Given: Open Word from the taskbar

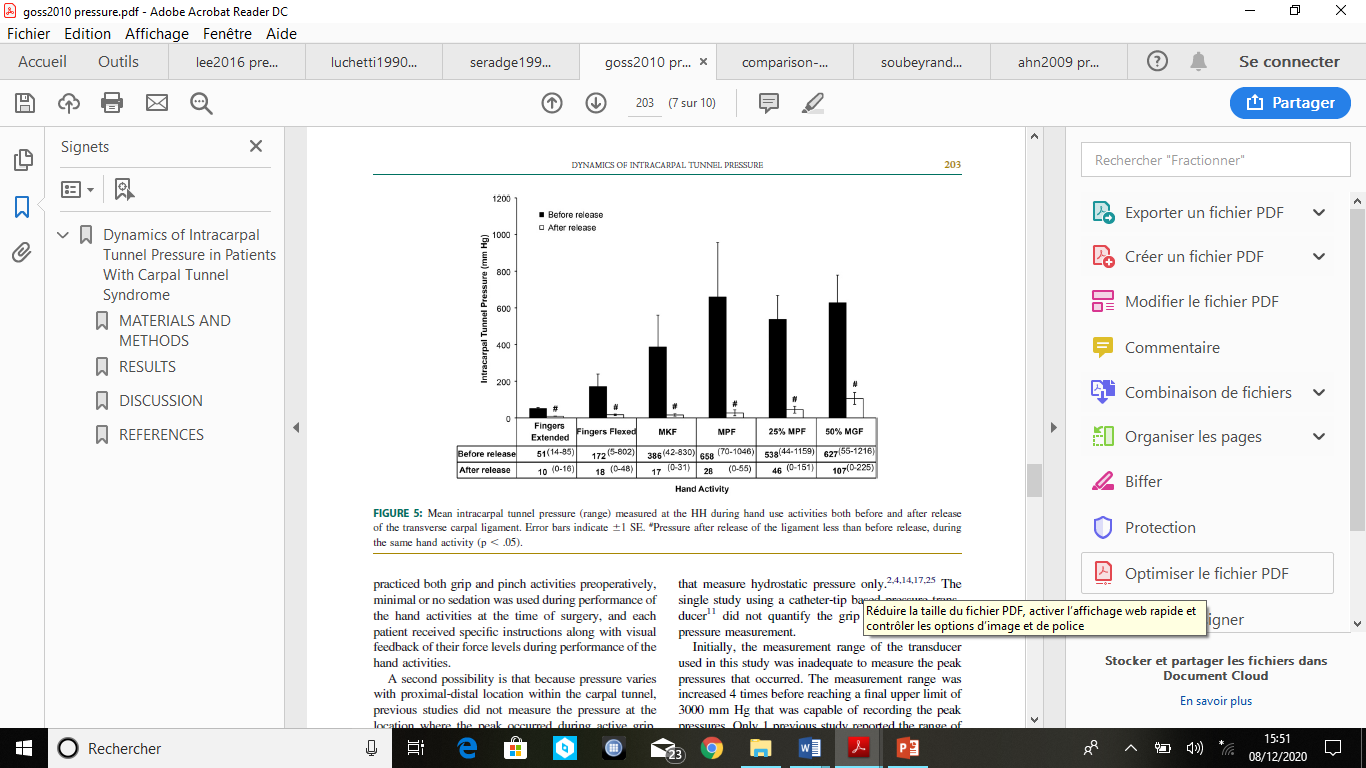Looking at the screenshot, I should [x=809, y=748].
